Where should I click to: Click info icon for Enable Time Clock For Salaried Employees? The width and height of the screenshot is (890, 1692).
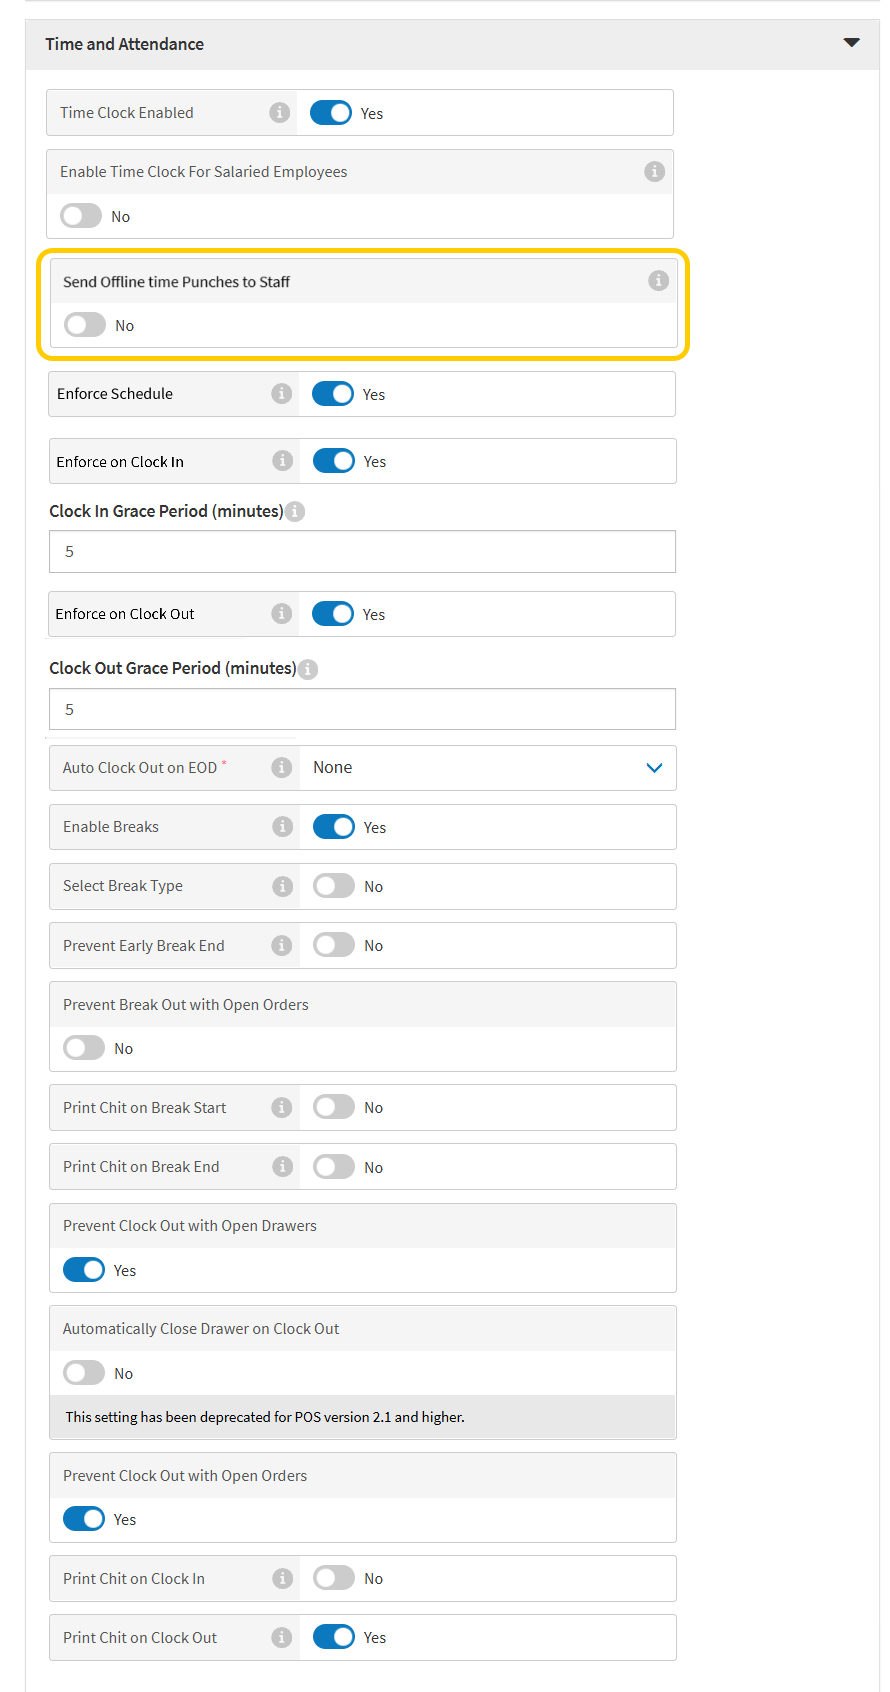pos(654,171)
